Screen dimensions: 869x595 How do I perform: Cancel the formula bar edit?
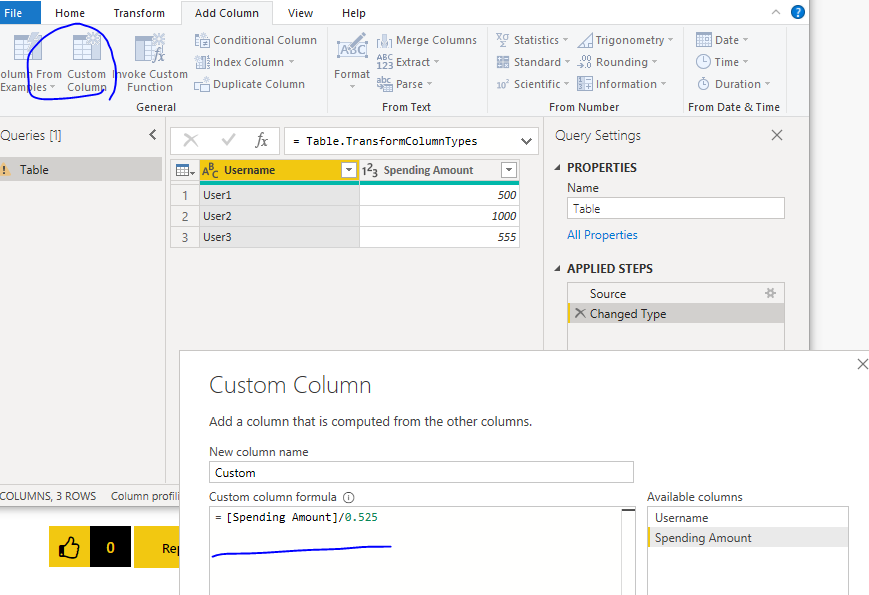click(191, 141)
